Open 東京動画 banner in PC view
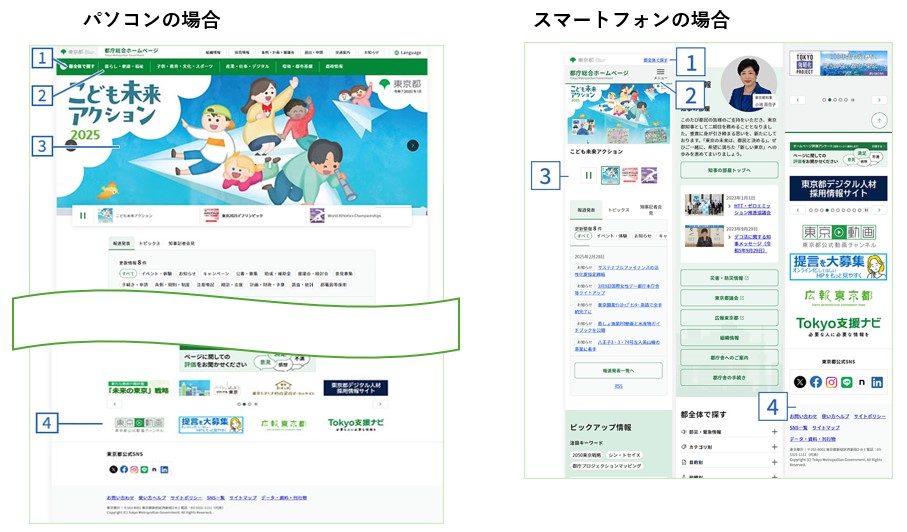The width and height of the screenshot is (907, 532). [x=139, y=425]
